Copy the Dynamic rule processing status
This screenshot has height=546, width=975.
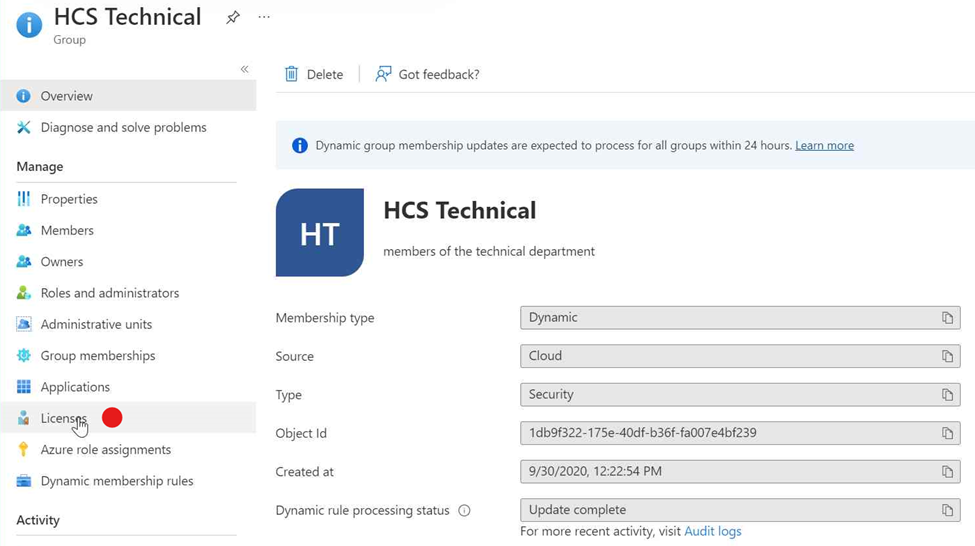point(947,511)
